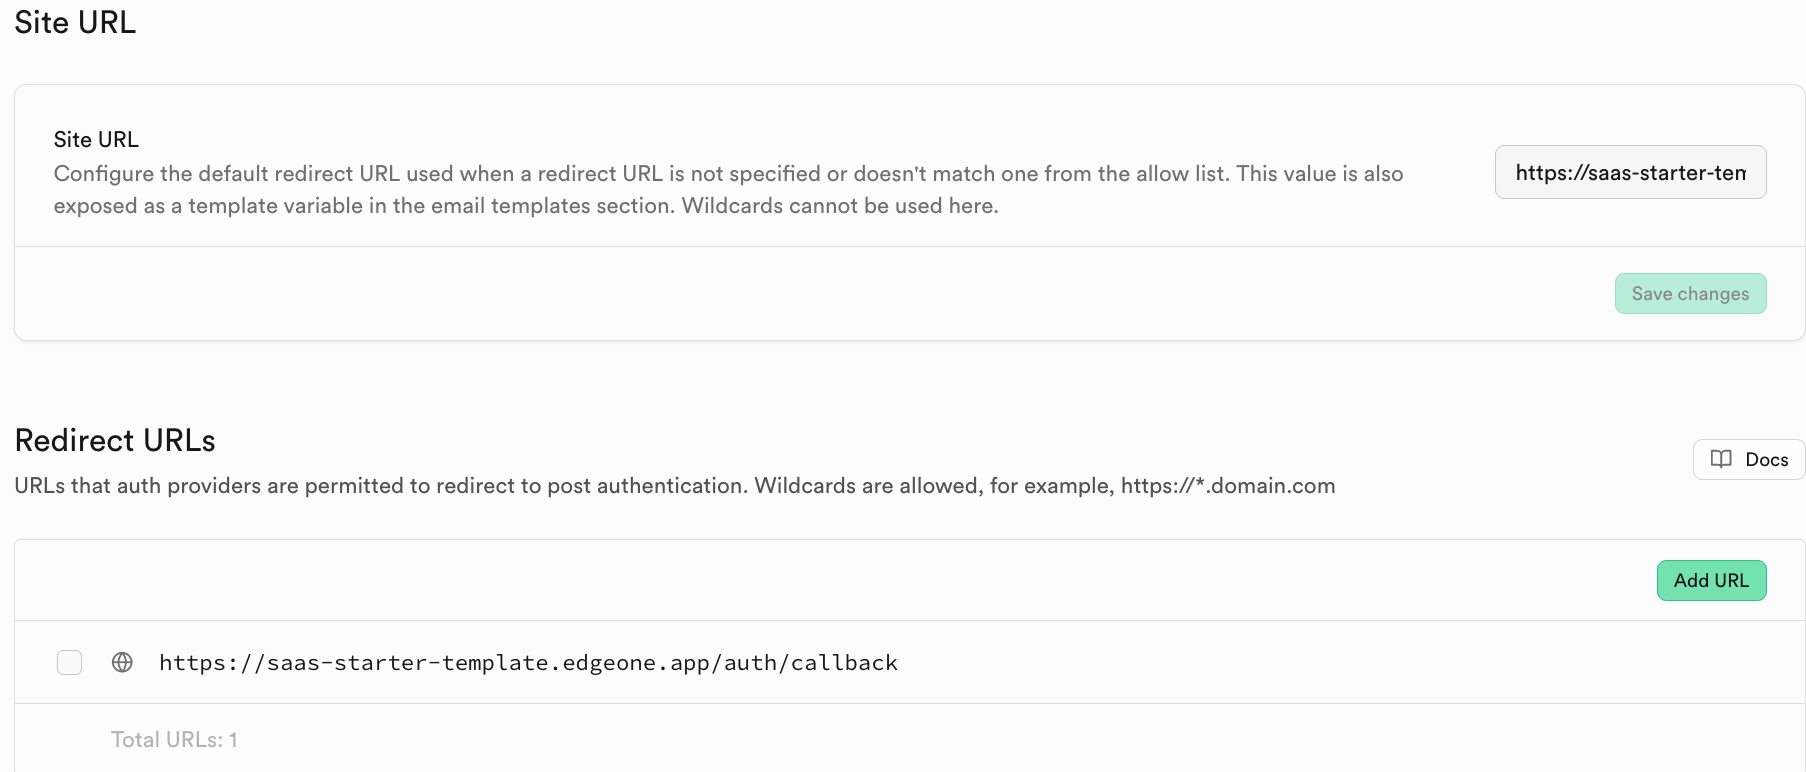Click the globe icon beside the redirect URL
Image resolution: width=1806 pixels, height=772 pixels.
[x=122, y=662]
